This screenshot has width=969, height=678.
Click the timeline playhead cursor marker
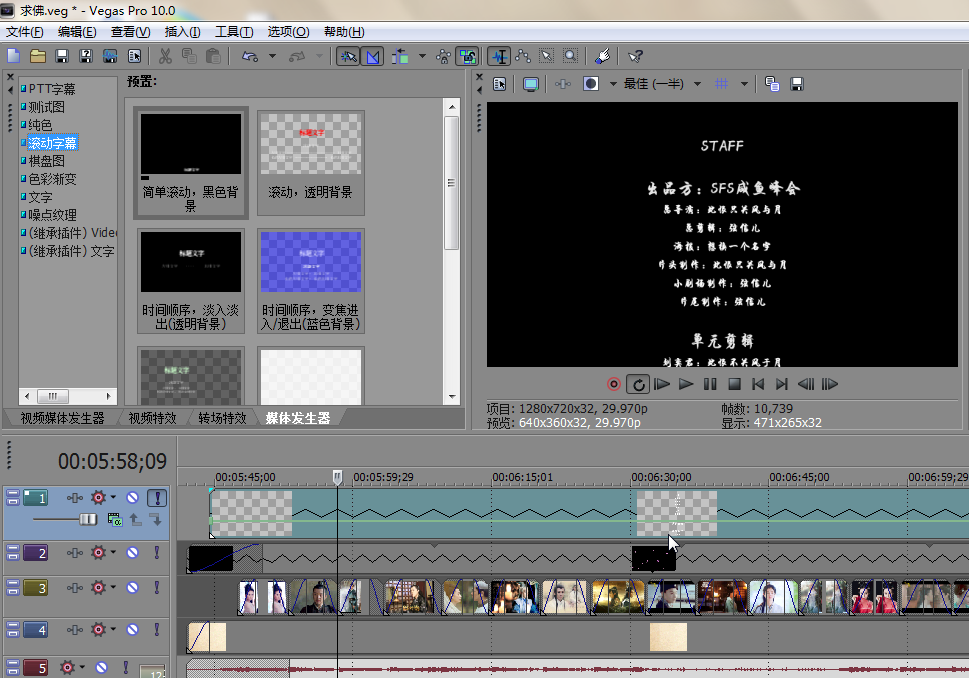coord(337,477)
